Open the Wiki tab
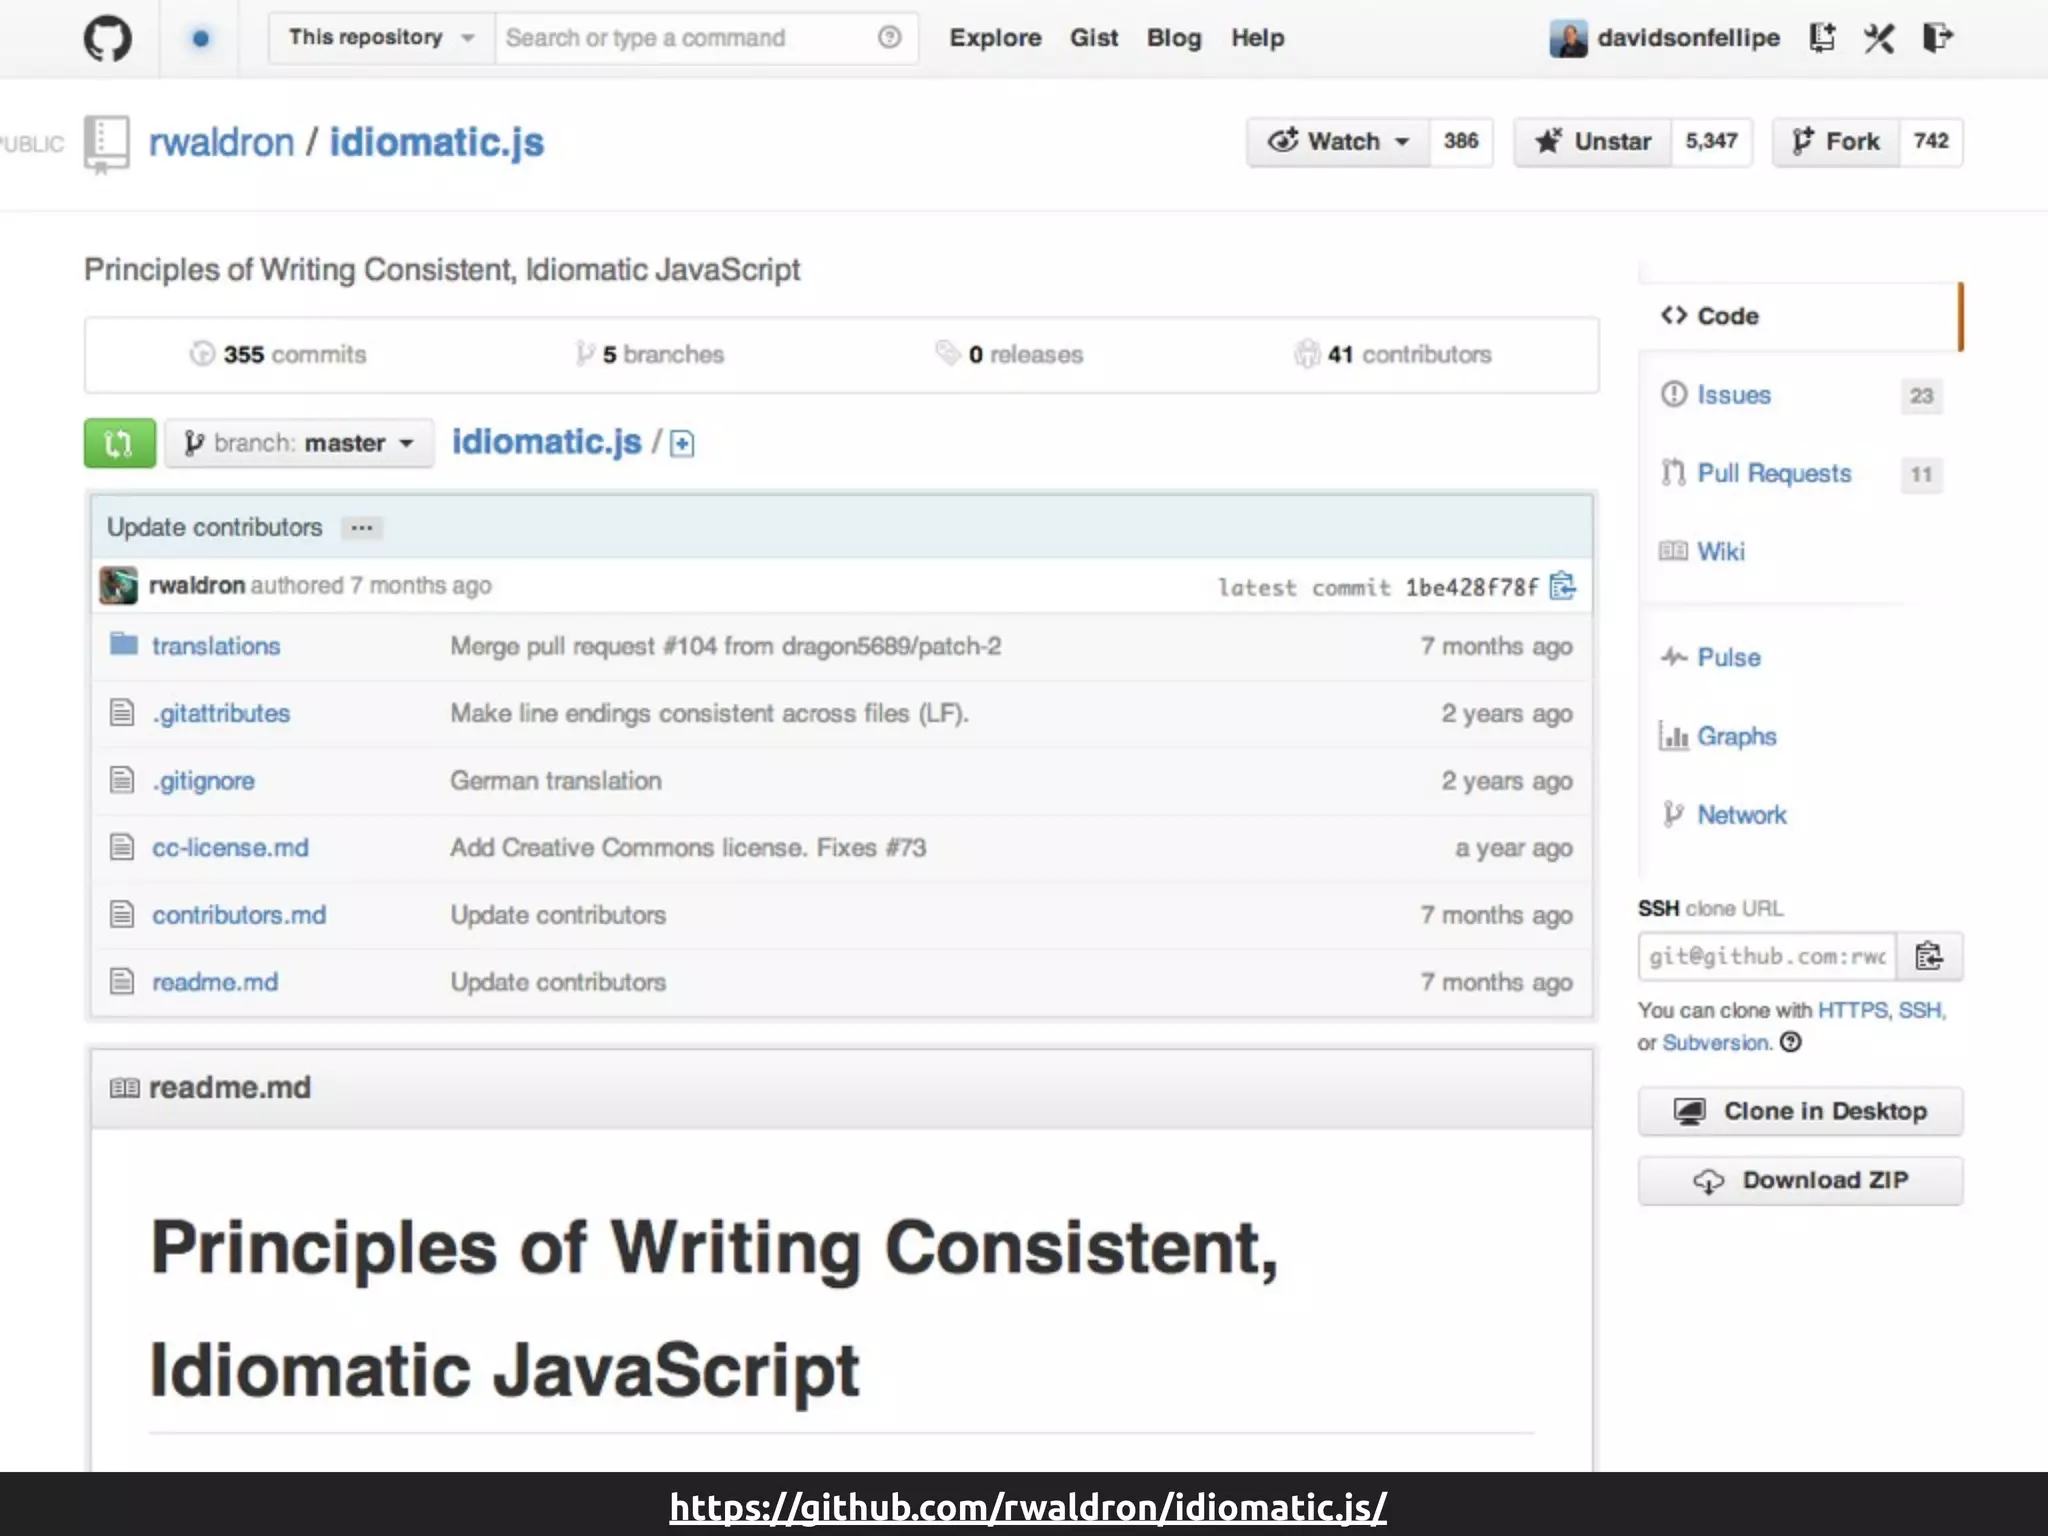This screenshot has height=1536, width=2048. click(x=1720, y=551)
